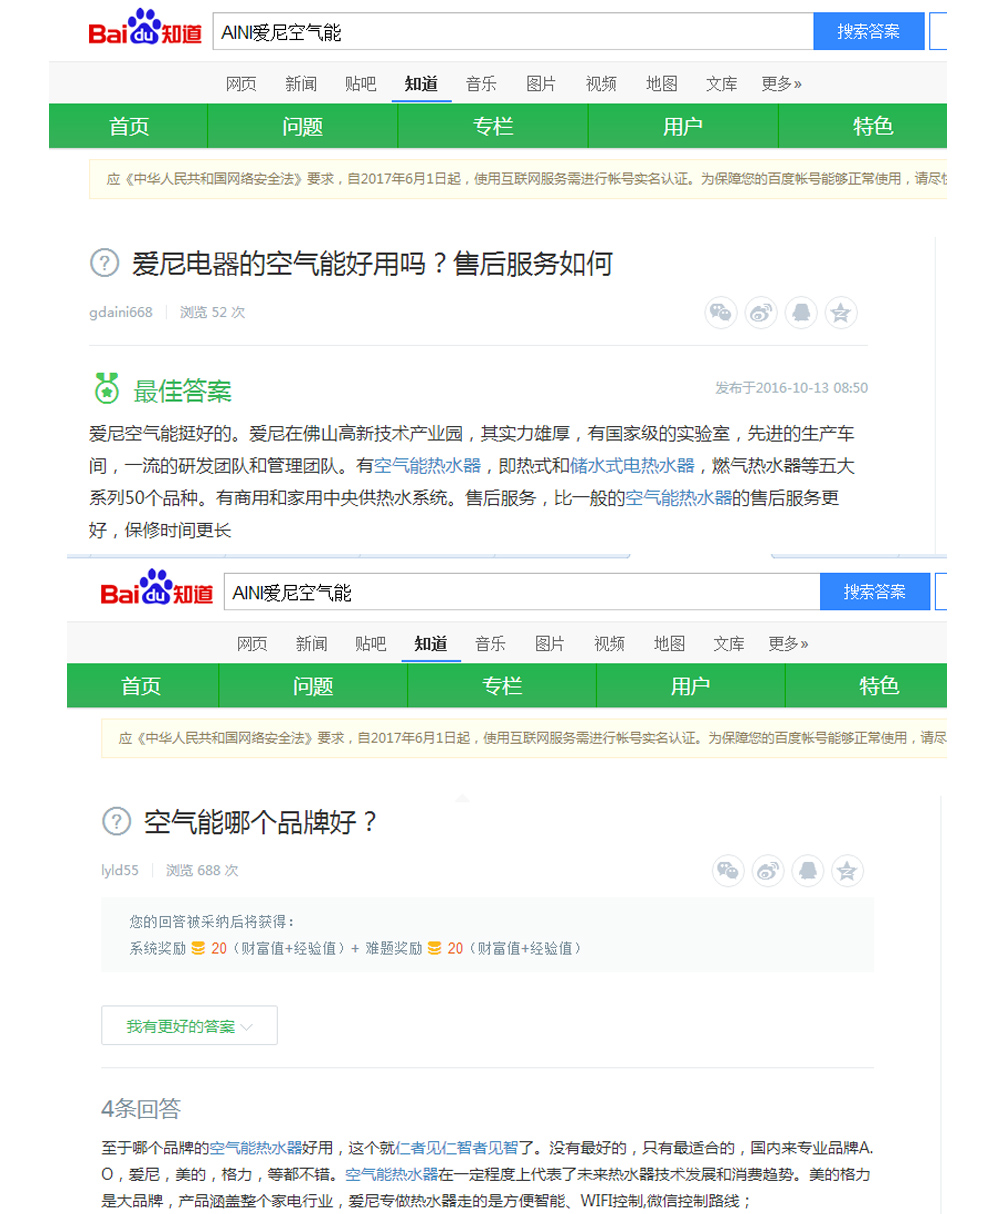The height and width of the screenshot is (1214, 1000).
Task: Open user profile lyld55
Action: point(120,870)
